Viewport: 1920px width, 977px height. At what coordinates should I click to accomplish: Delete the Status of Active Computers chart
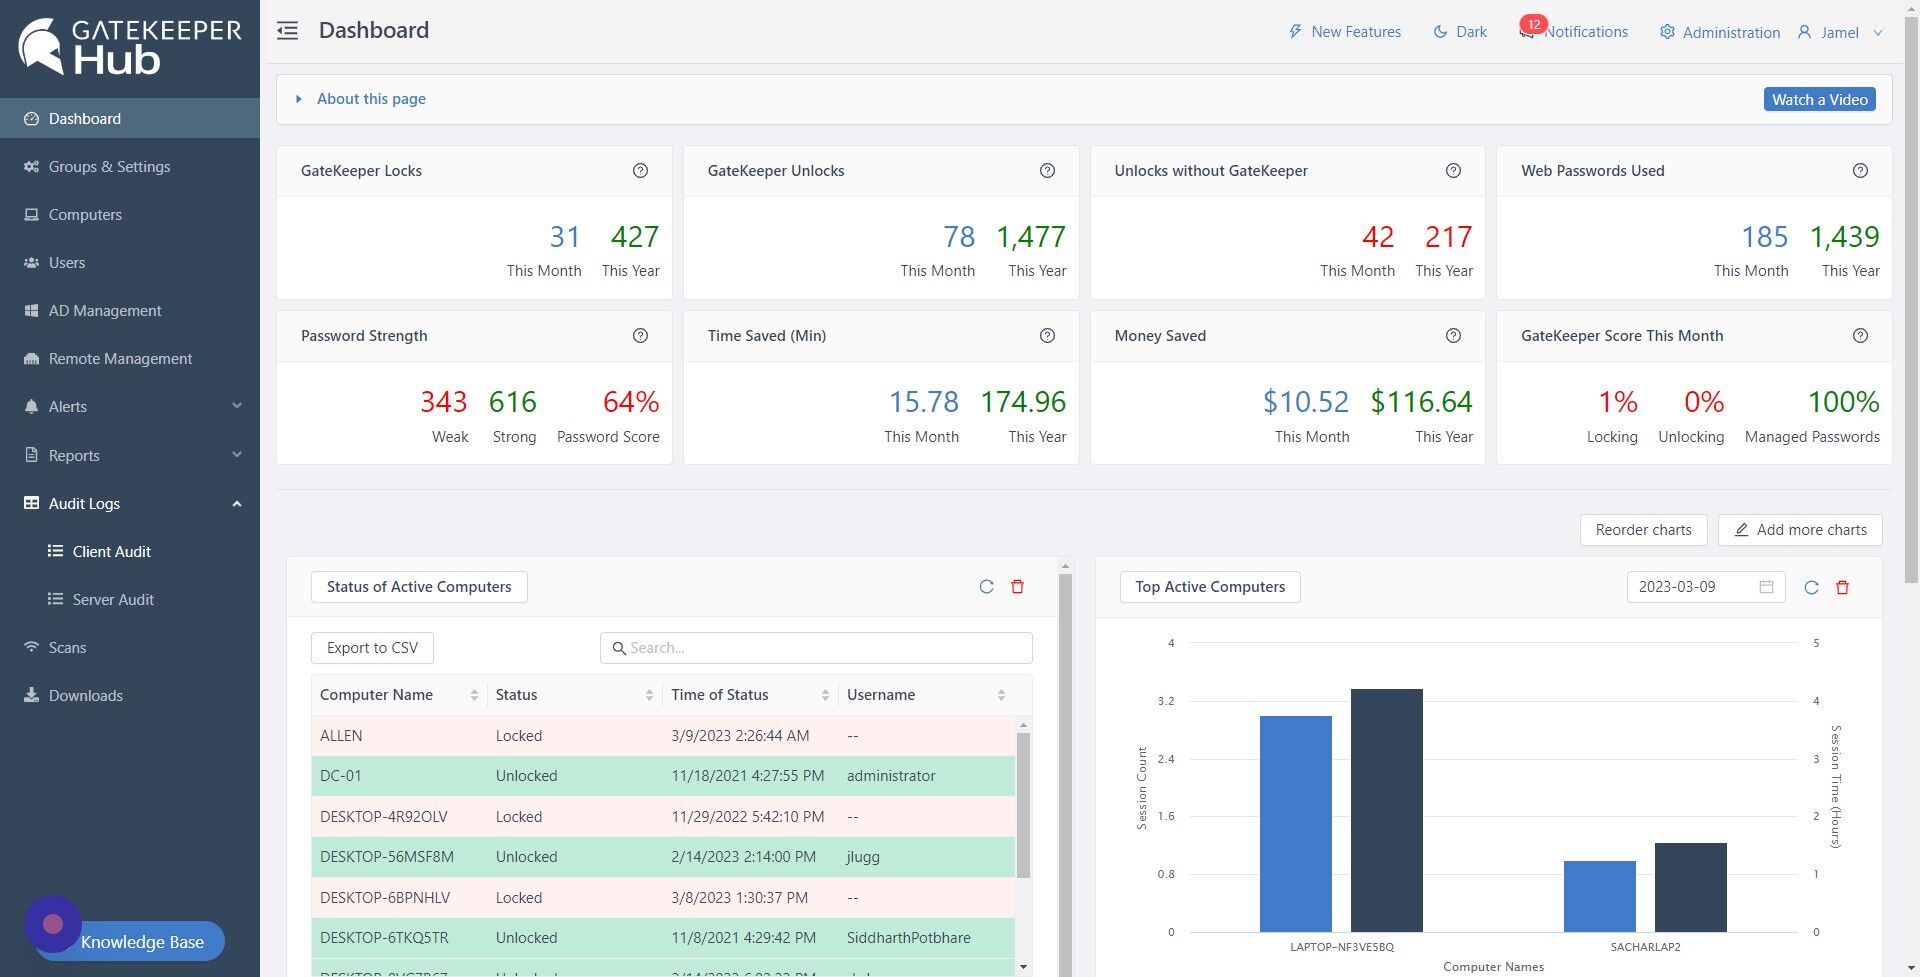(x=1017, y=587)
